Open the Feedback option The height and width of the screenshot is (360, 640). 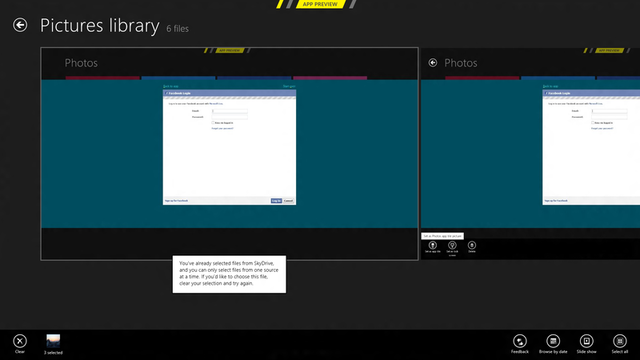click(520, 344)
